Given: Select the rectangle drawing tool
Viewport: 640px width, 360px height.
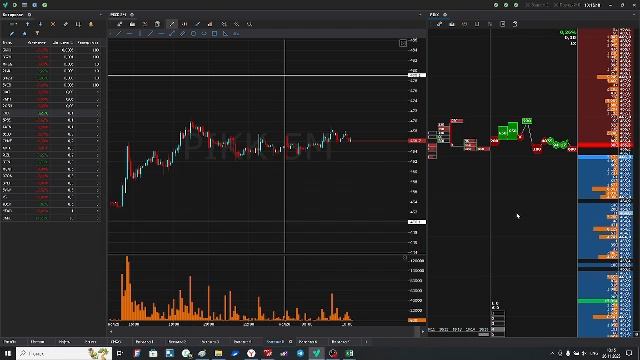Looking at the screenshot, I should pyautogui.click(x=214, y=33).
